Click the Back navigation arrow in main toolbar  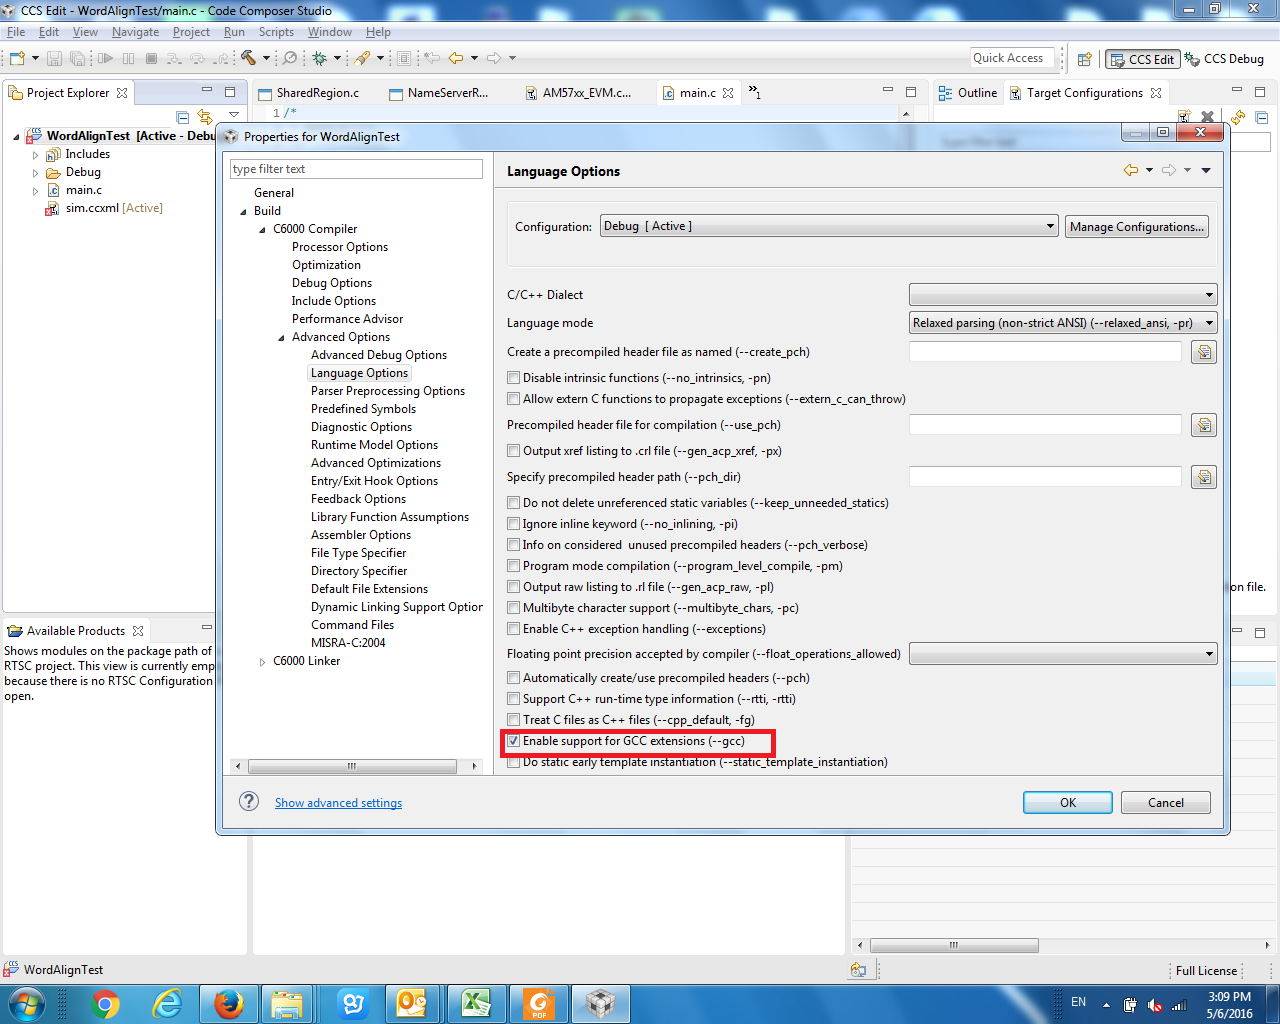click(456, 58)
